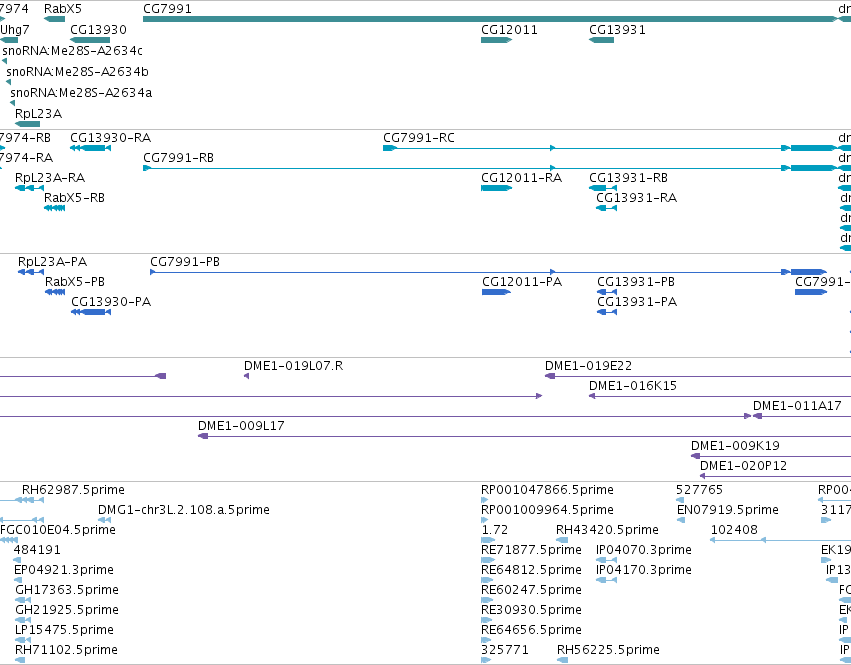Select BAC end DME1-019L07.R
This screenshot has width=851, height=665.
246,376
